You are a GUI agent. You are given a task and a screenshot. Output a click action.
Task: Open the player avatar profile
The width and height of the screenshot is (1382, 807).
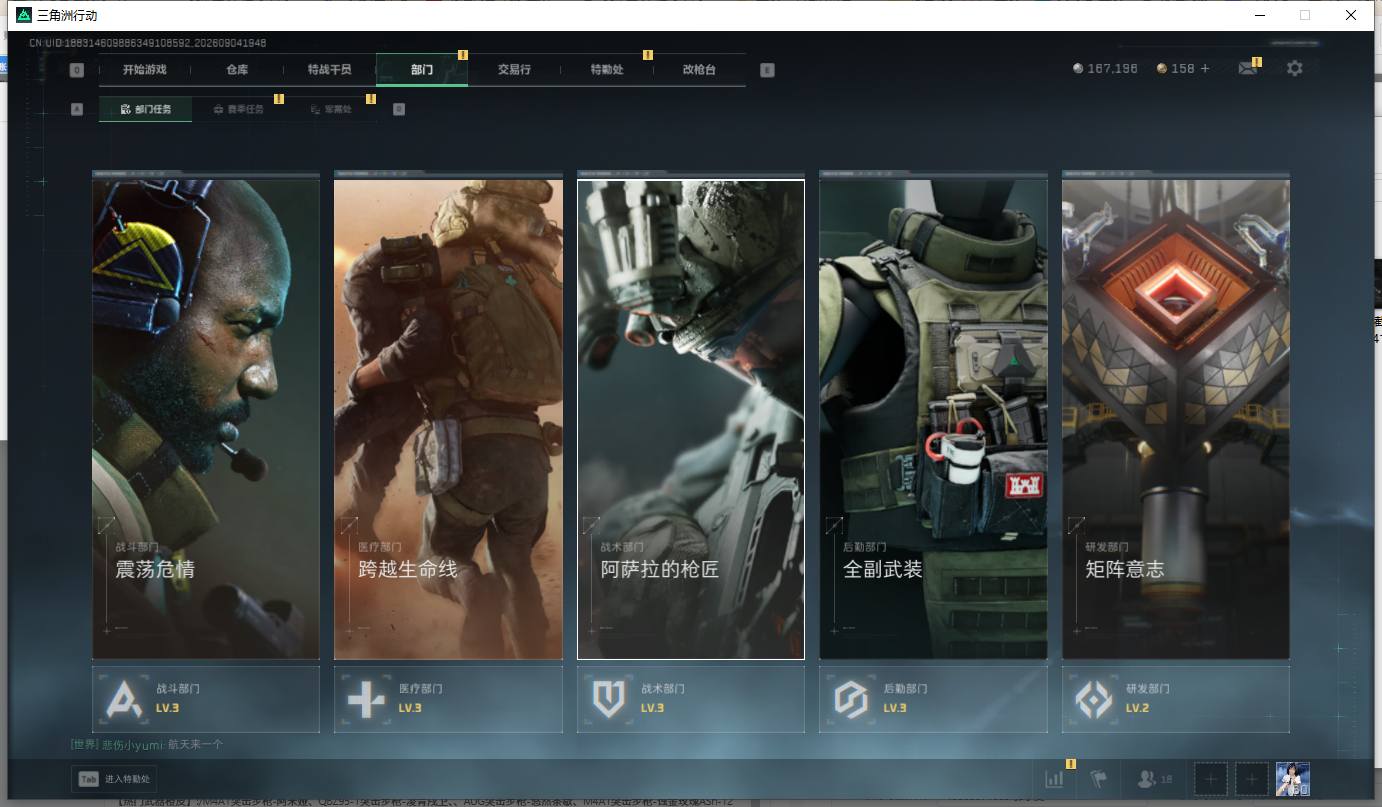[x=1293, y=779]
